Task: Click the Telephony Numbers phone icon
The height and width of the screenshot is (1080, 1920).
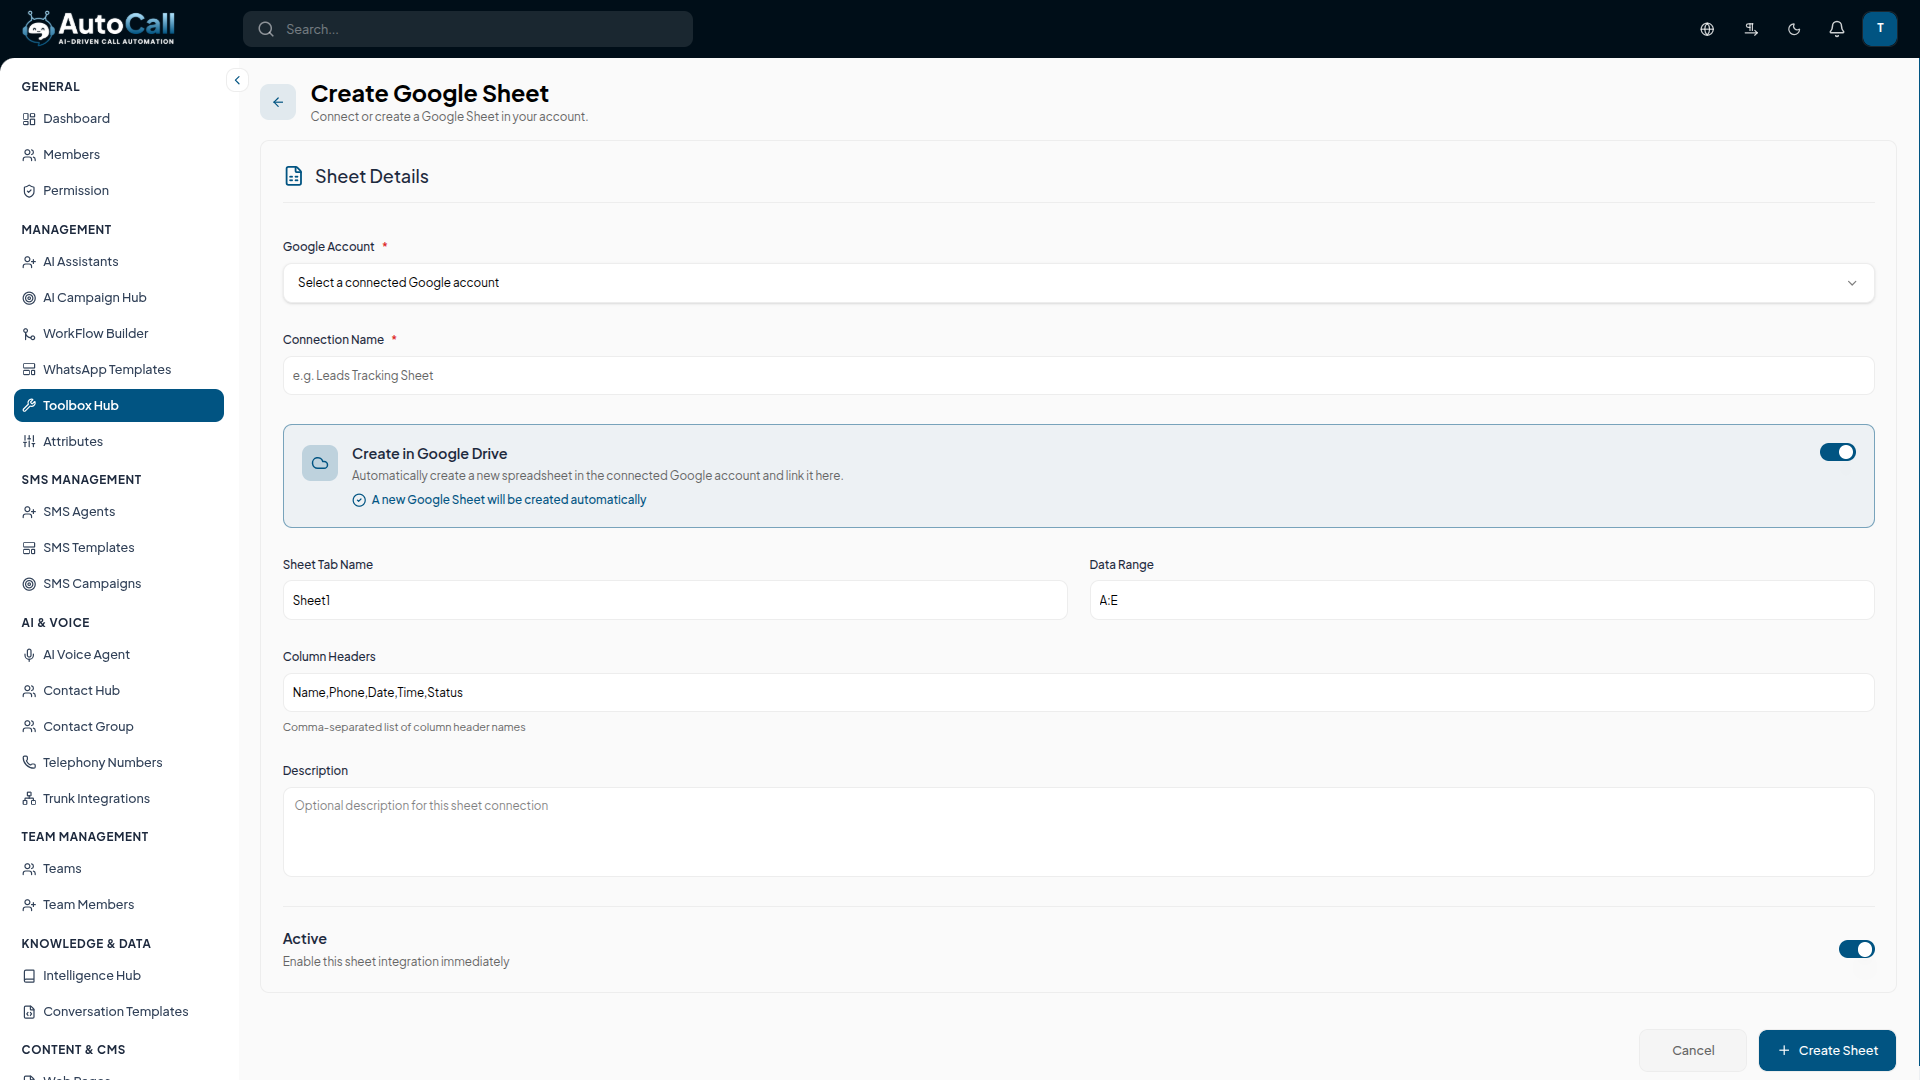Action: pos(29,763)
